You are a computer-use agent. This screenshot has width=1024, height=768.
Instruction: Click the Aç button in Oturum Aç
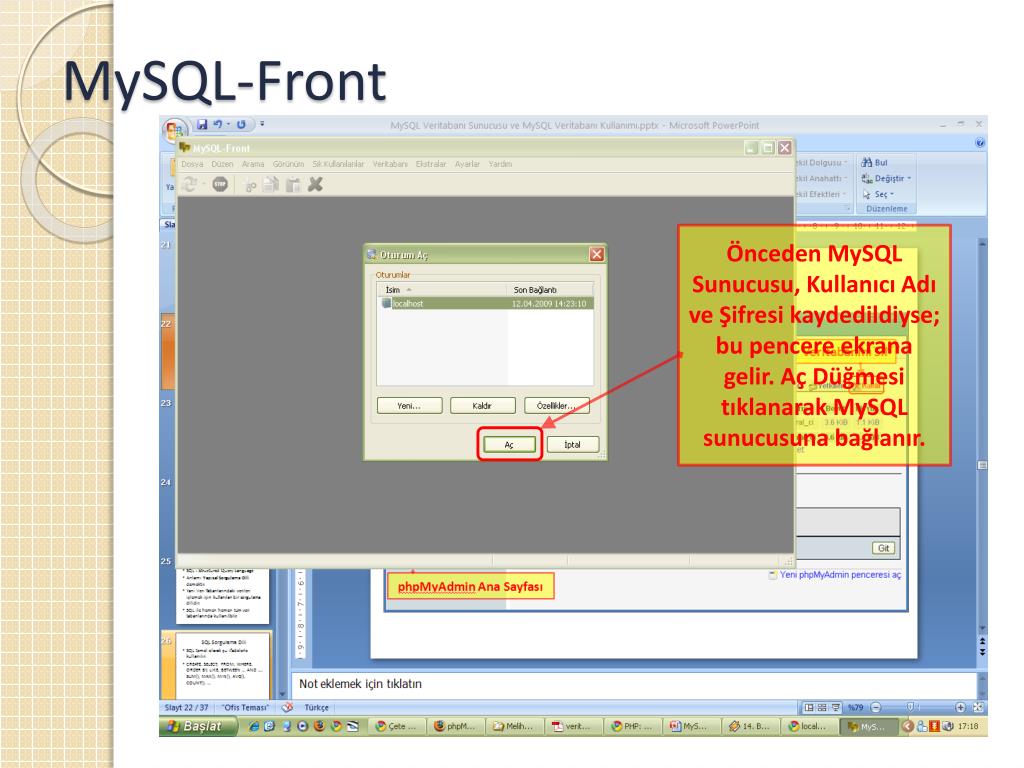509,445
